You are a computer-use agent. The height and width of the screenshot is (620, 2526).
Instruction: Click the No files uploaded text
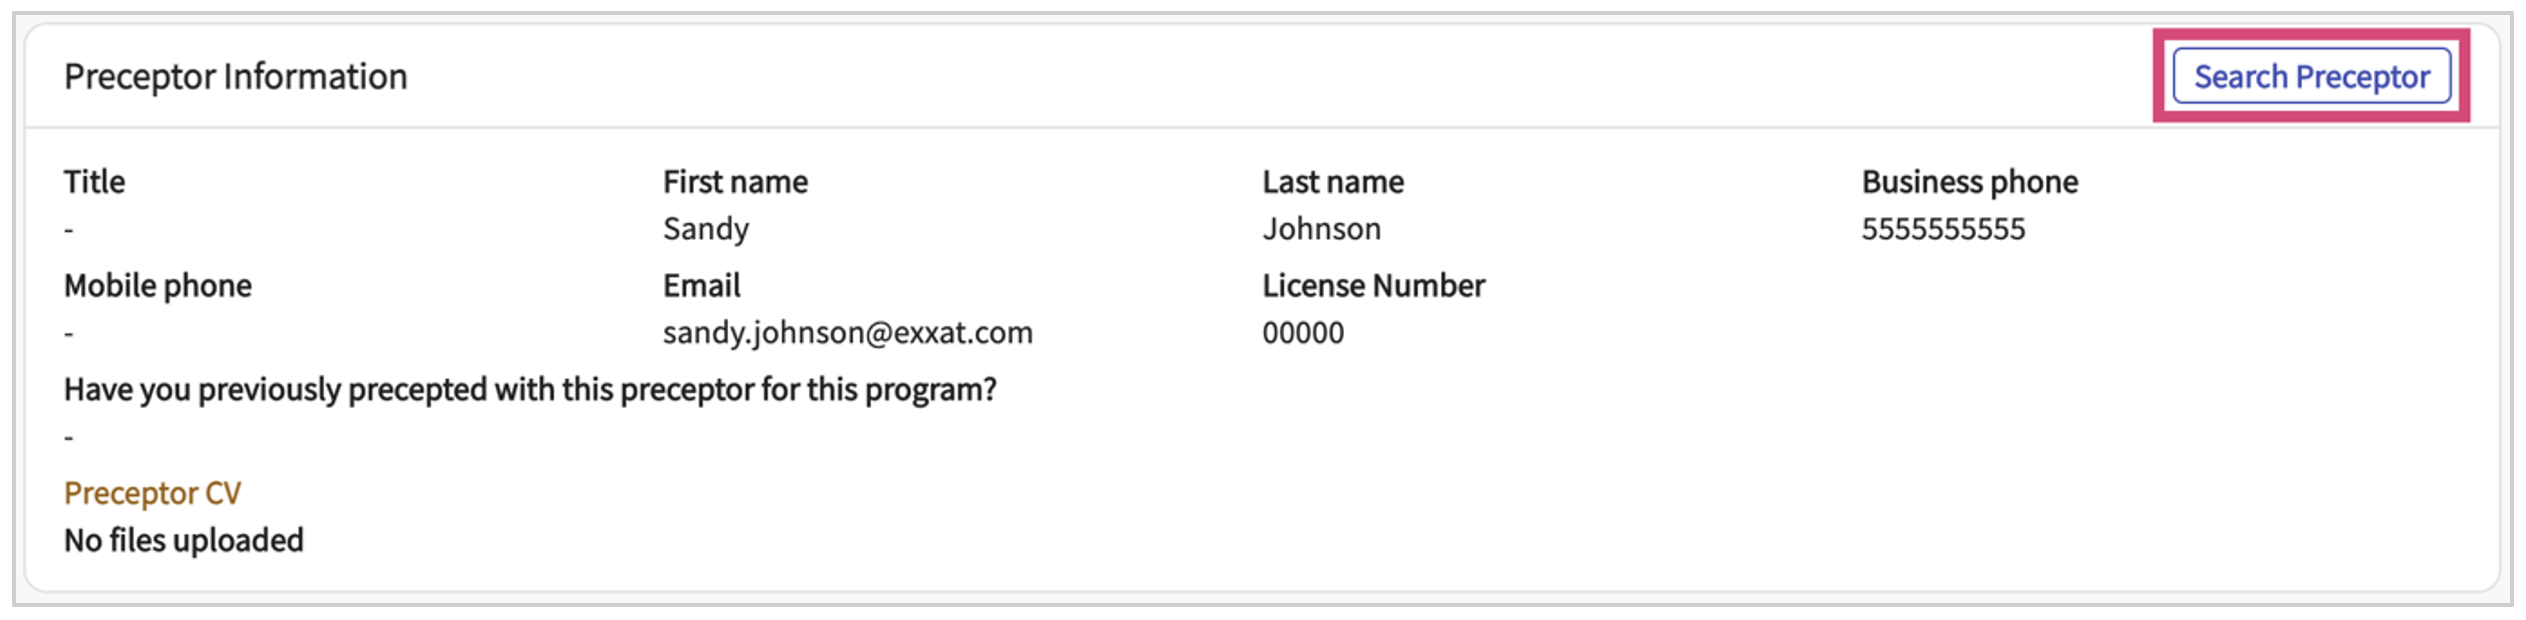[x=184, y=541]
